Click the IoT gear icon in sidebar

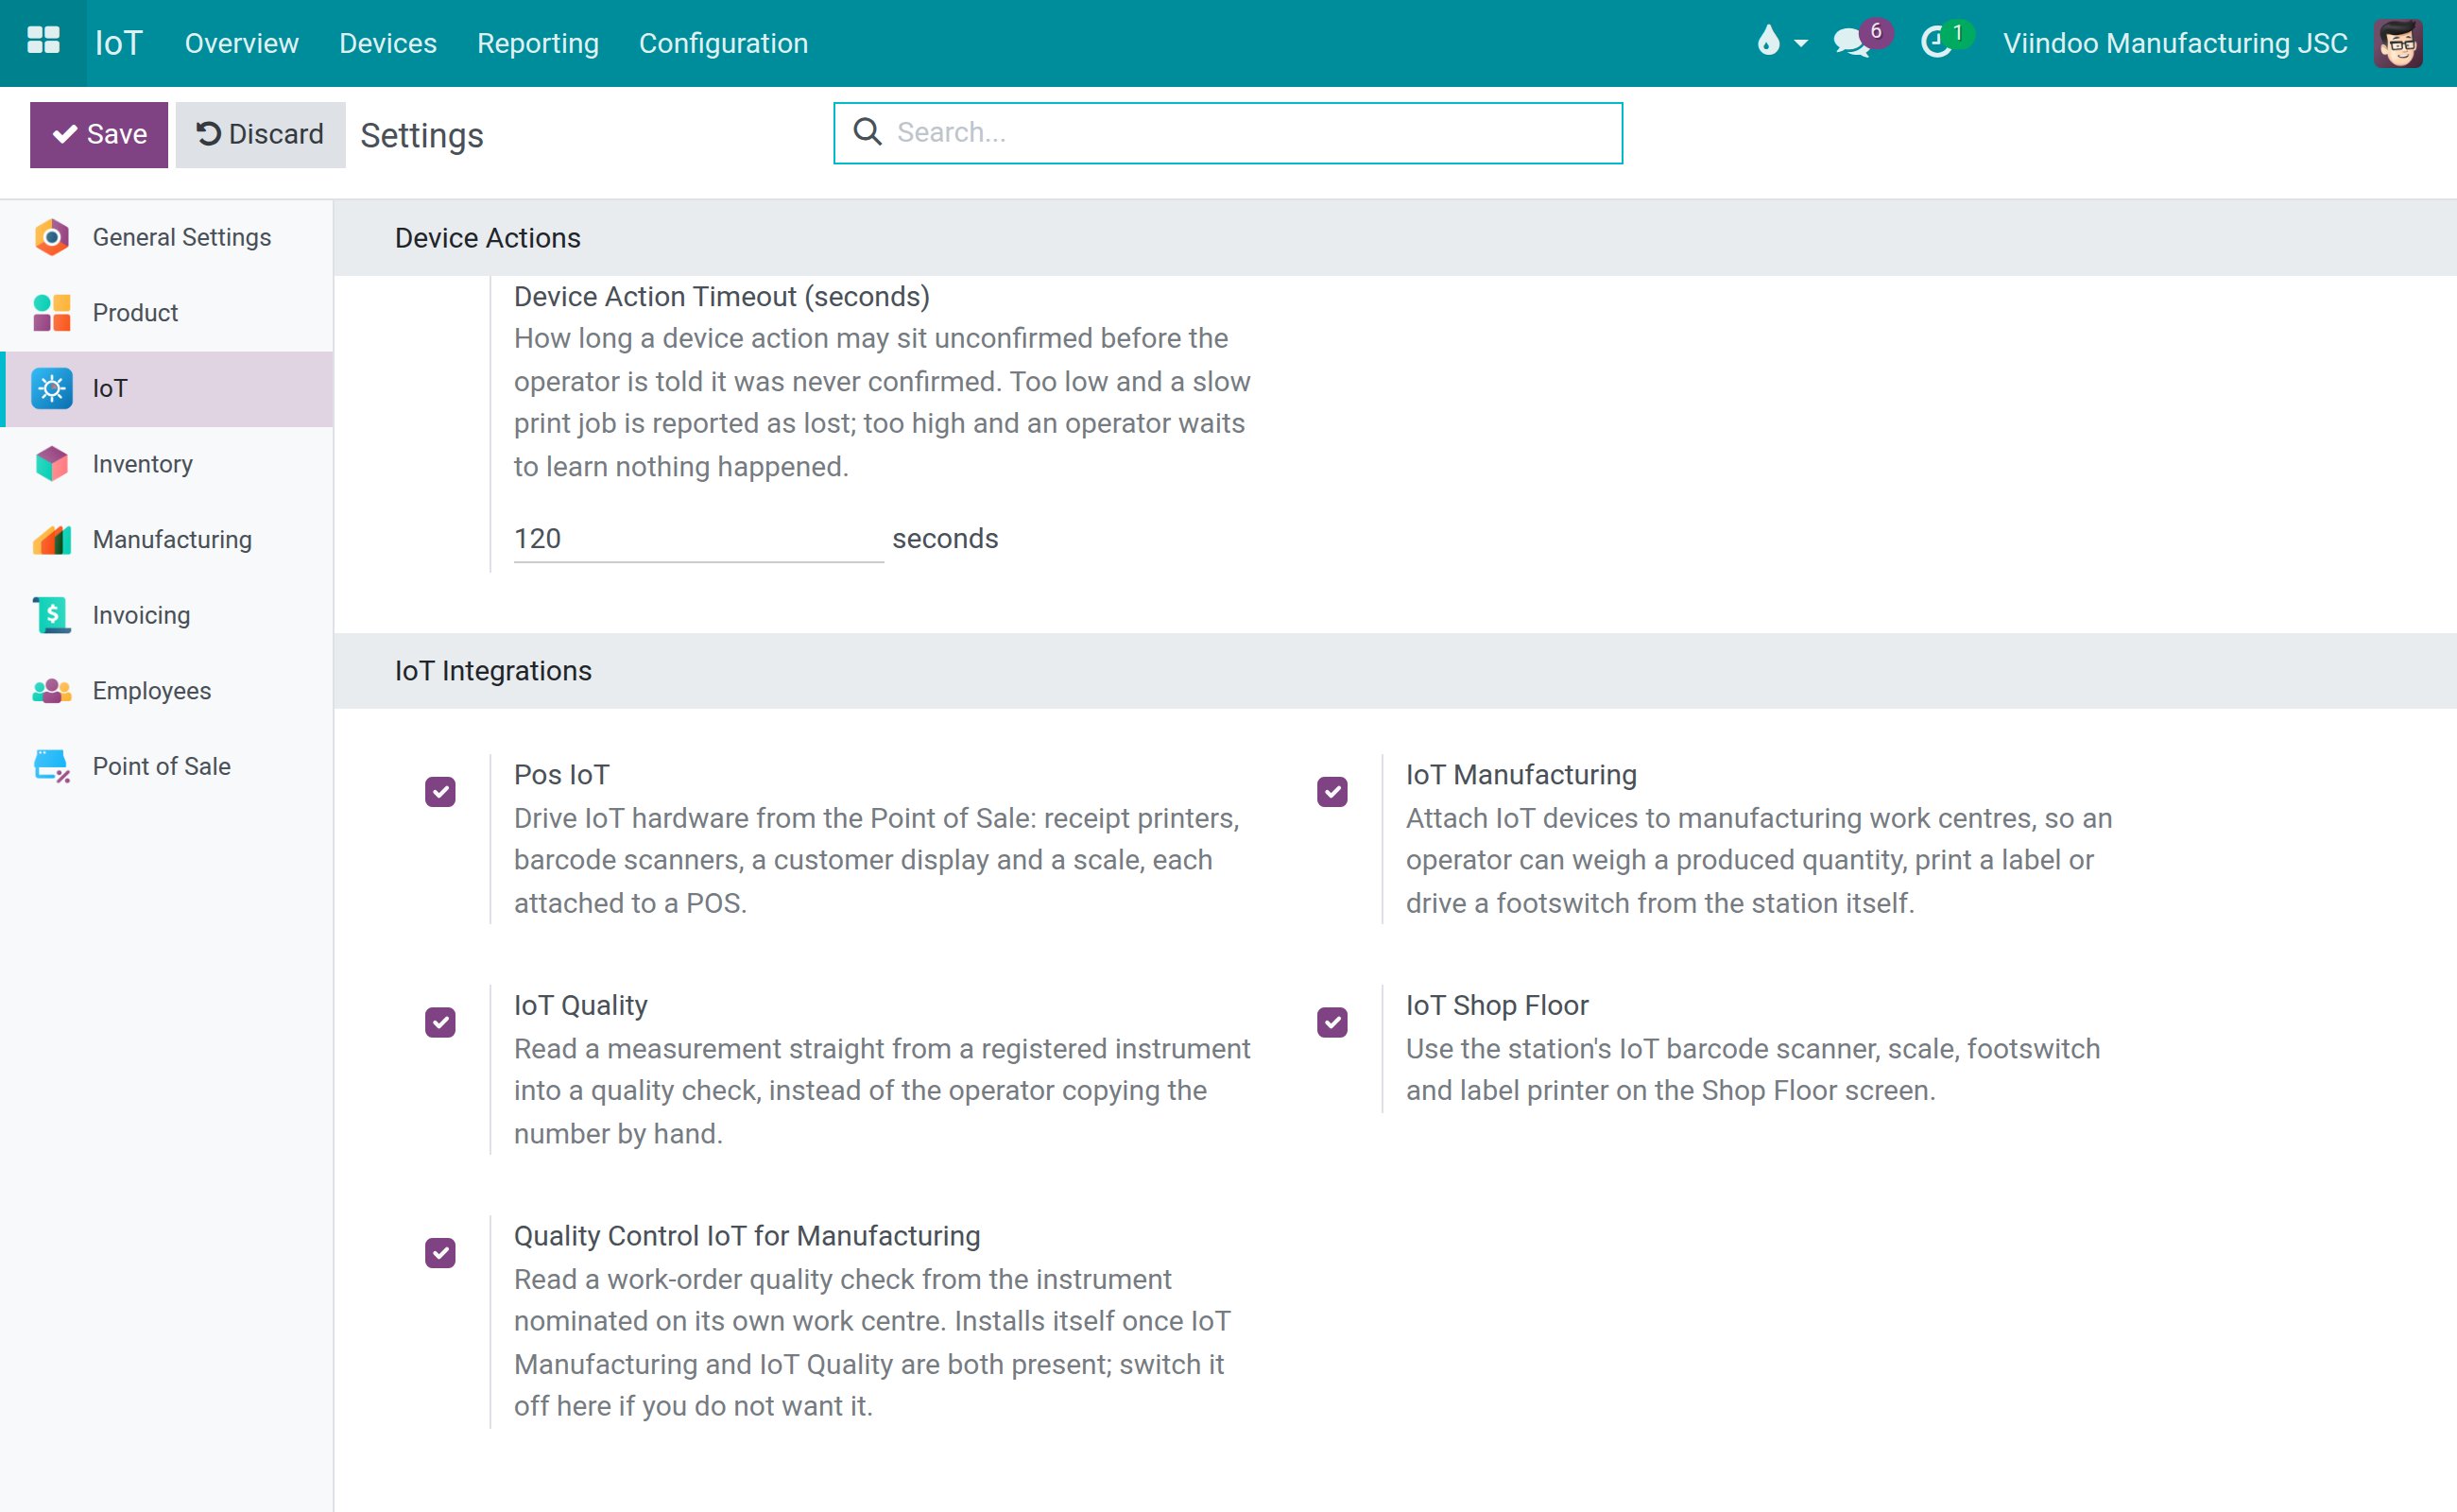pyautogui.click(x=52, y=388)
